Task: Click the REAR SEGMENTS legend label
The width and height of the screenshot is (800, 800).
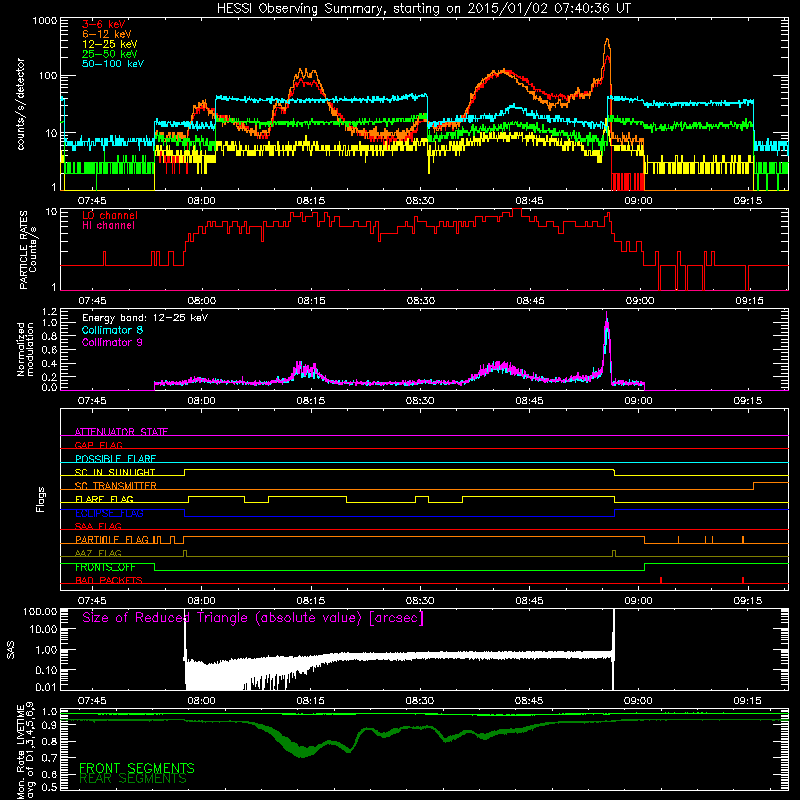Action: click(133, 779)
